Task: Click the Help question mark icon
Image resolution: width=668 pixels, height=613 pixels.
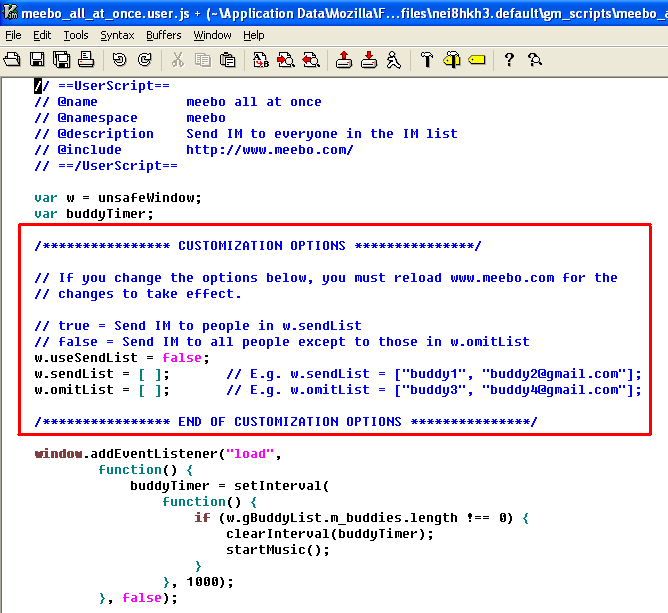Action: click(x=509, y=60)
